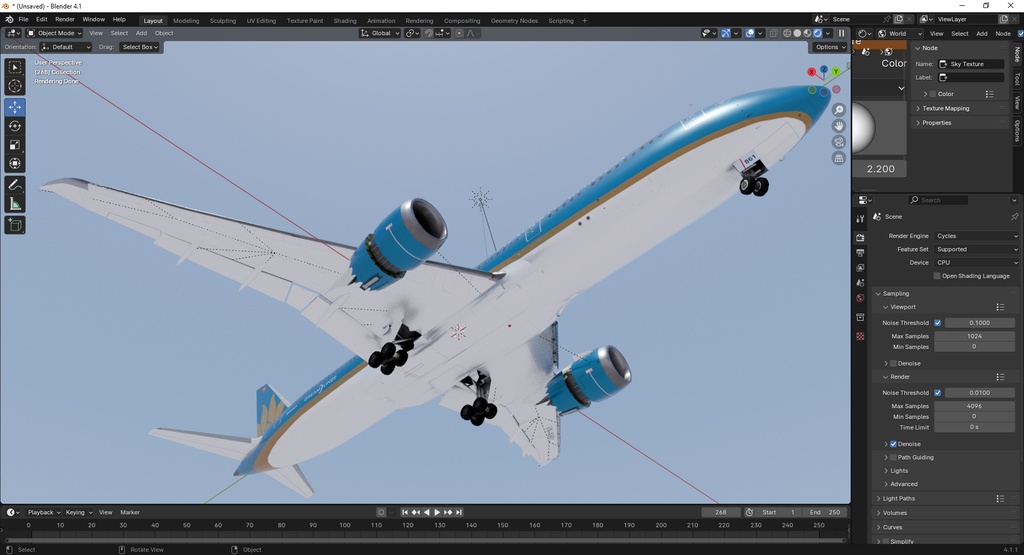Expand the Light Paths panel
The height and width of the screenshot is (555, 1024).
pyautogui.click(x=898, y=498)
